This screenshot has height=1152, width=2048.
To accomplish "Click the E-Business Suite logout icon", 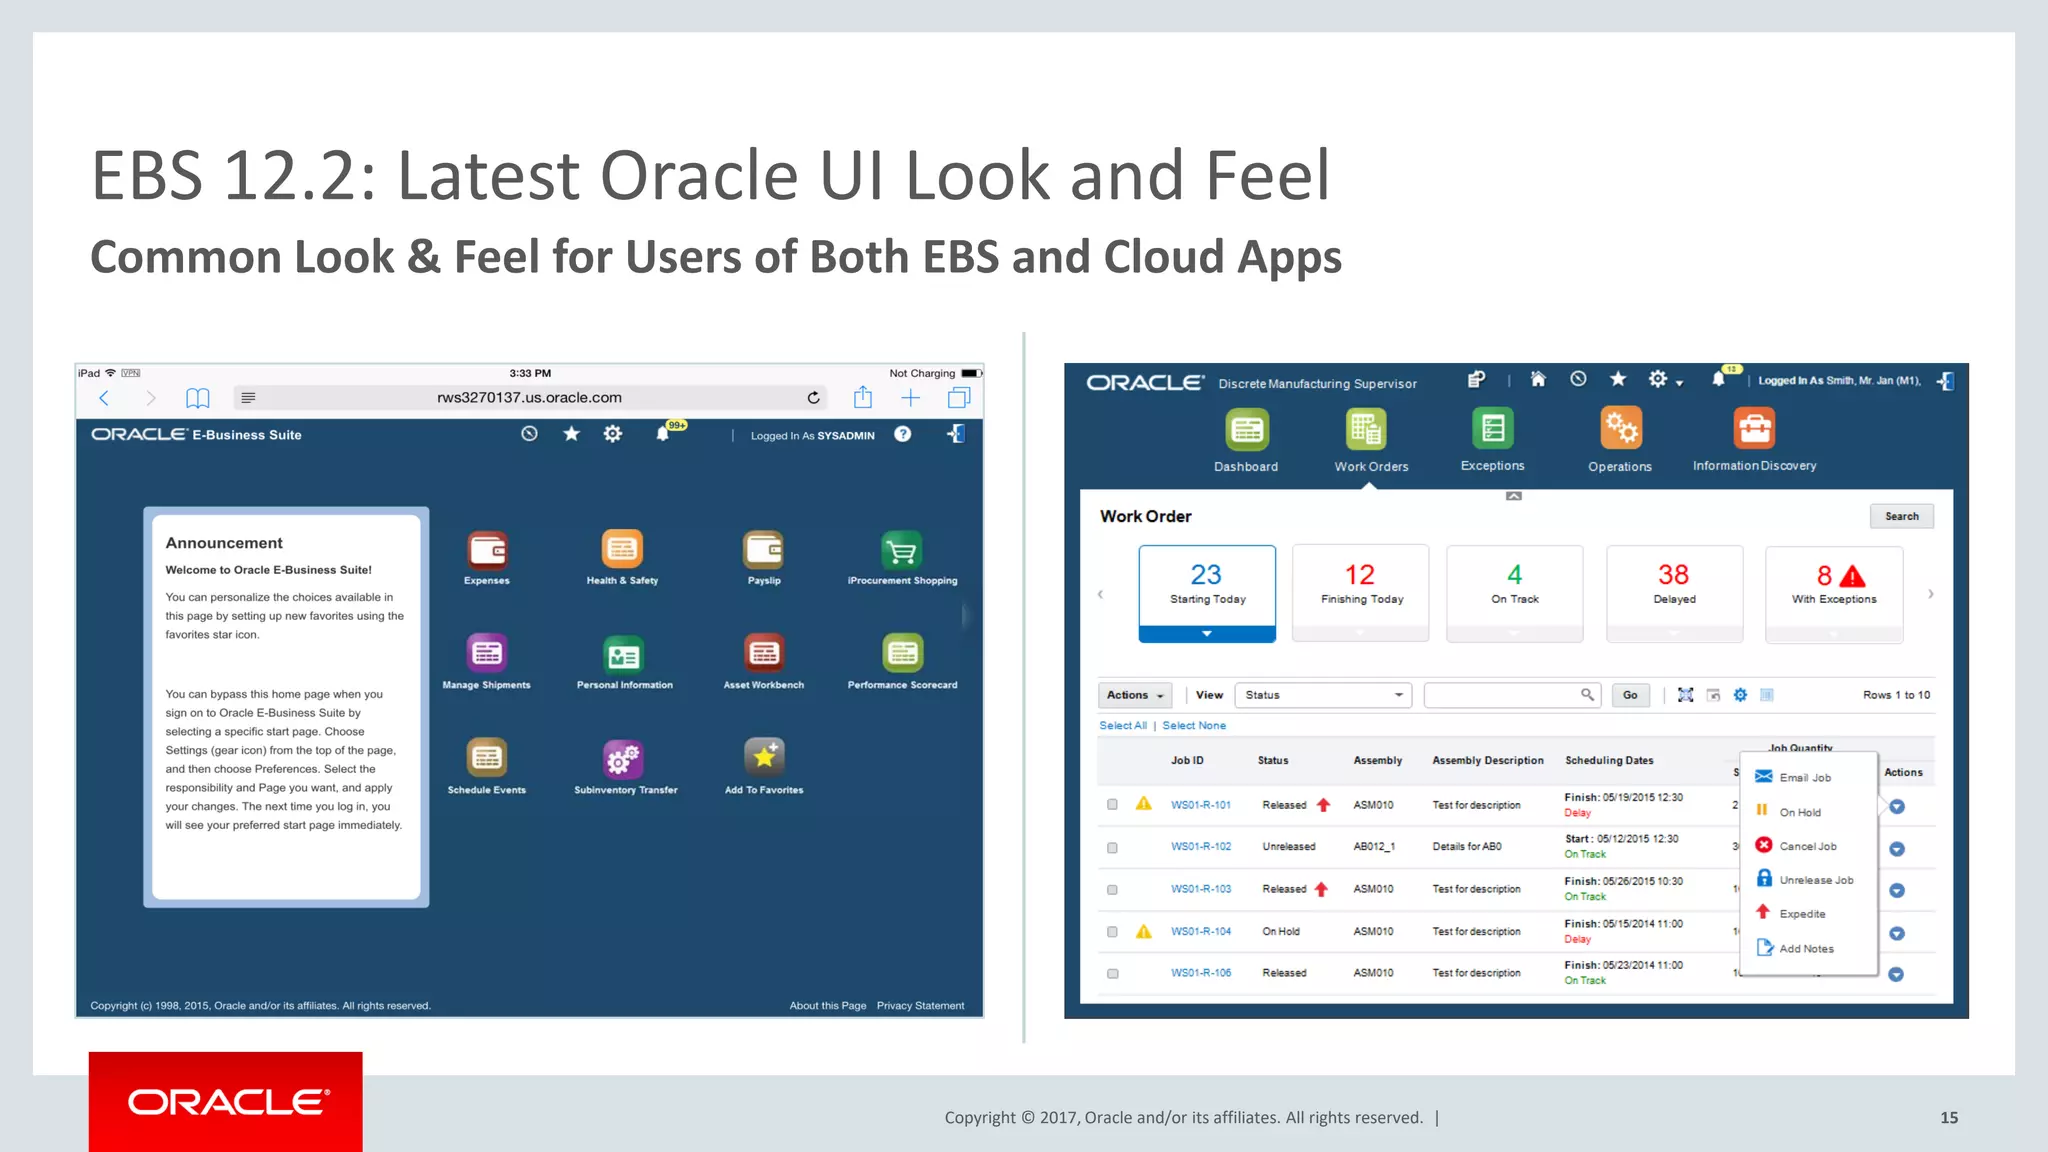I will click(956, 434).
